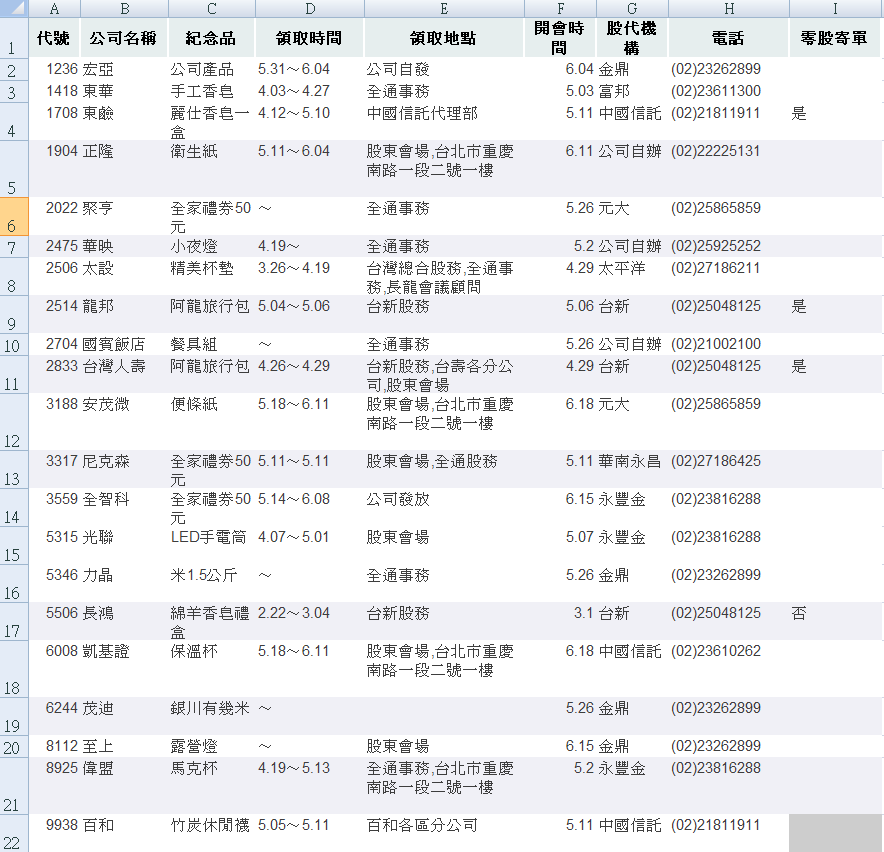
Task: Select 全智科 company cell
Action: (x=124, y=507)
